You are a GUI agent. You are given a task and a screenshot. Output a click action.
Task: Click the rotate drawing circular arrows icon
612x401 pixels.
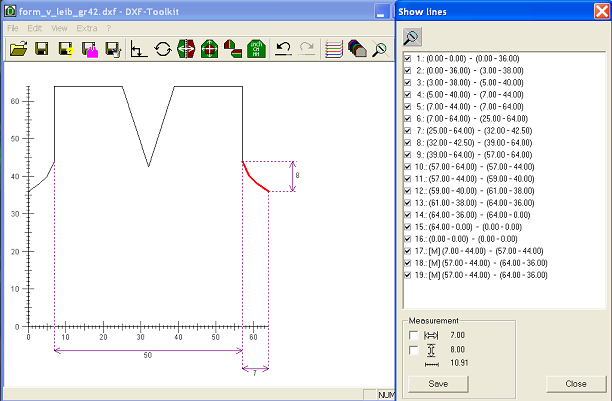click(162, 48)
